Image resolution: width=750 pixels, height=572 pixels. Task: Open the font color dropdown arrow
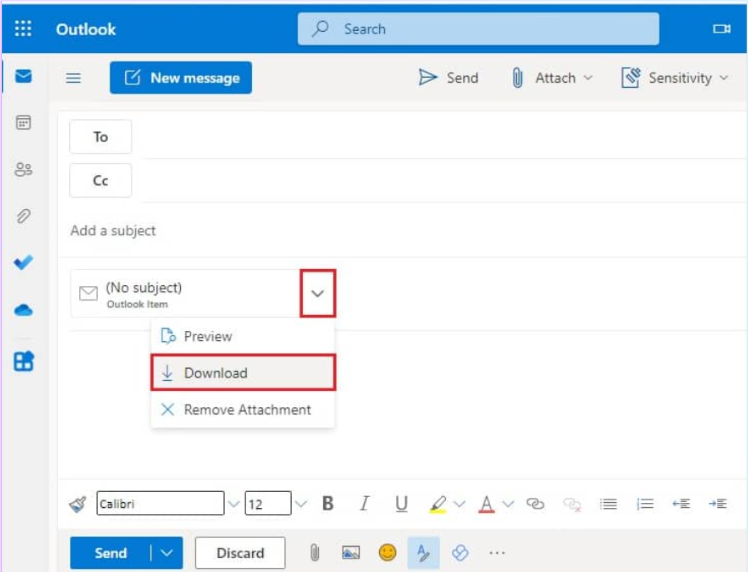508,504
